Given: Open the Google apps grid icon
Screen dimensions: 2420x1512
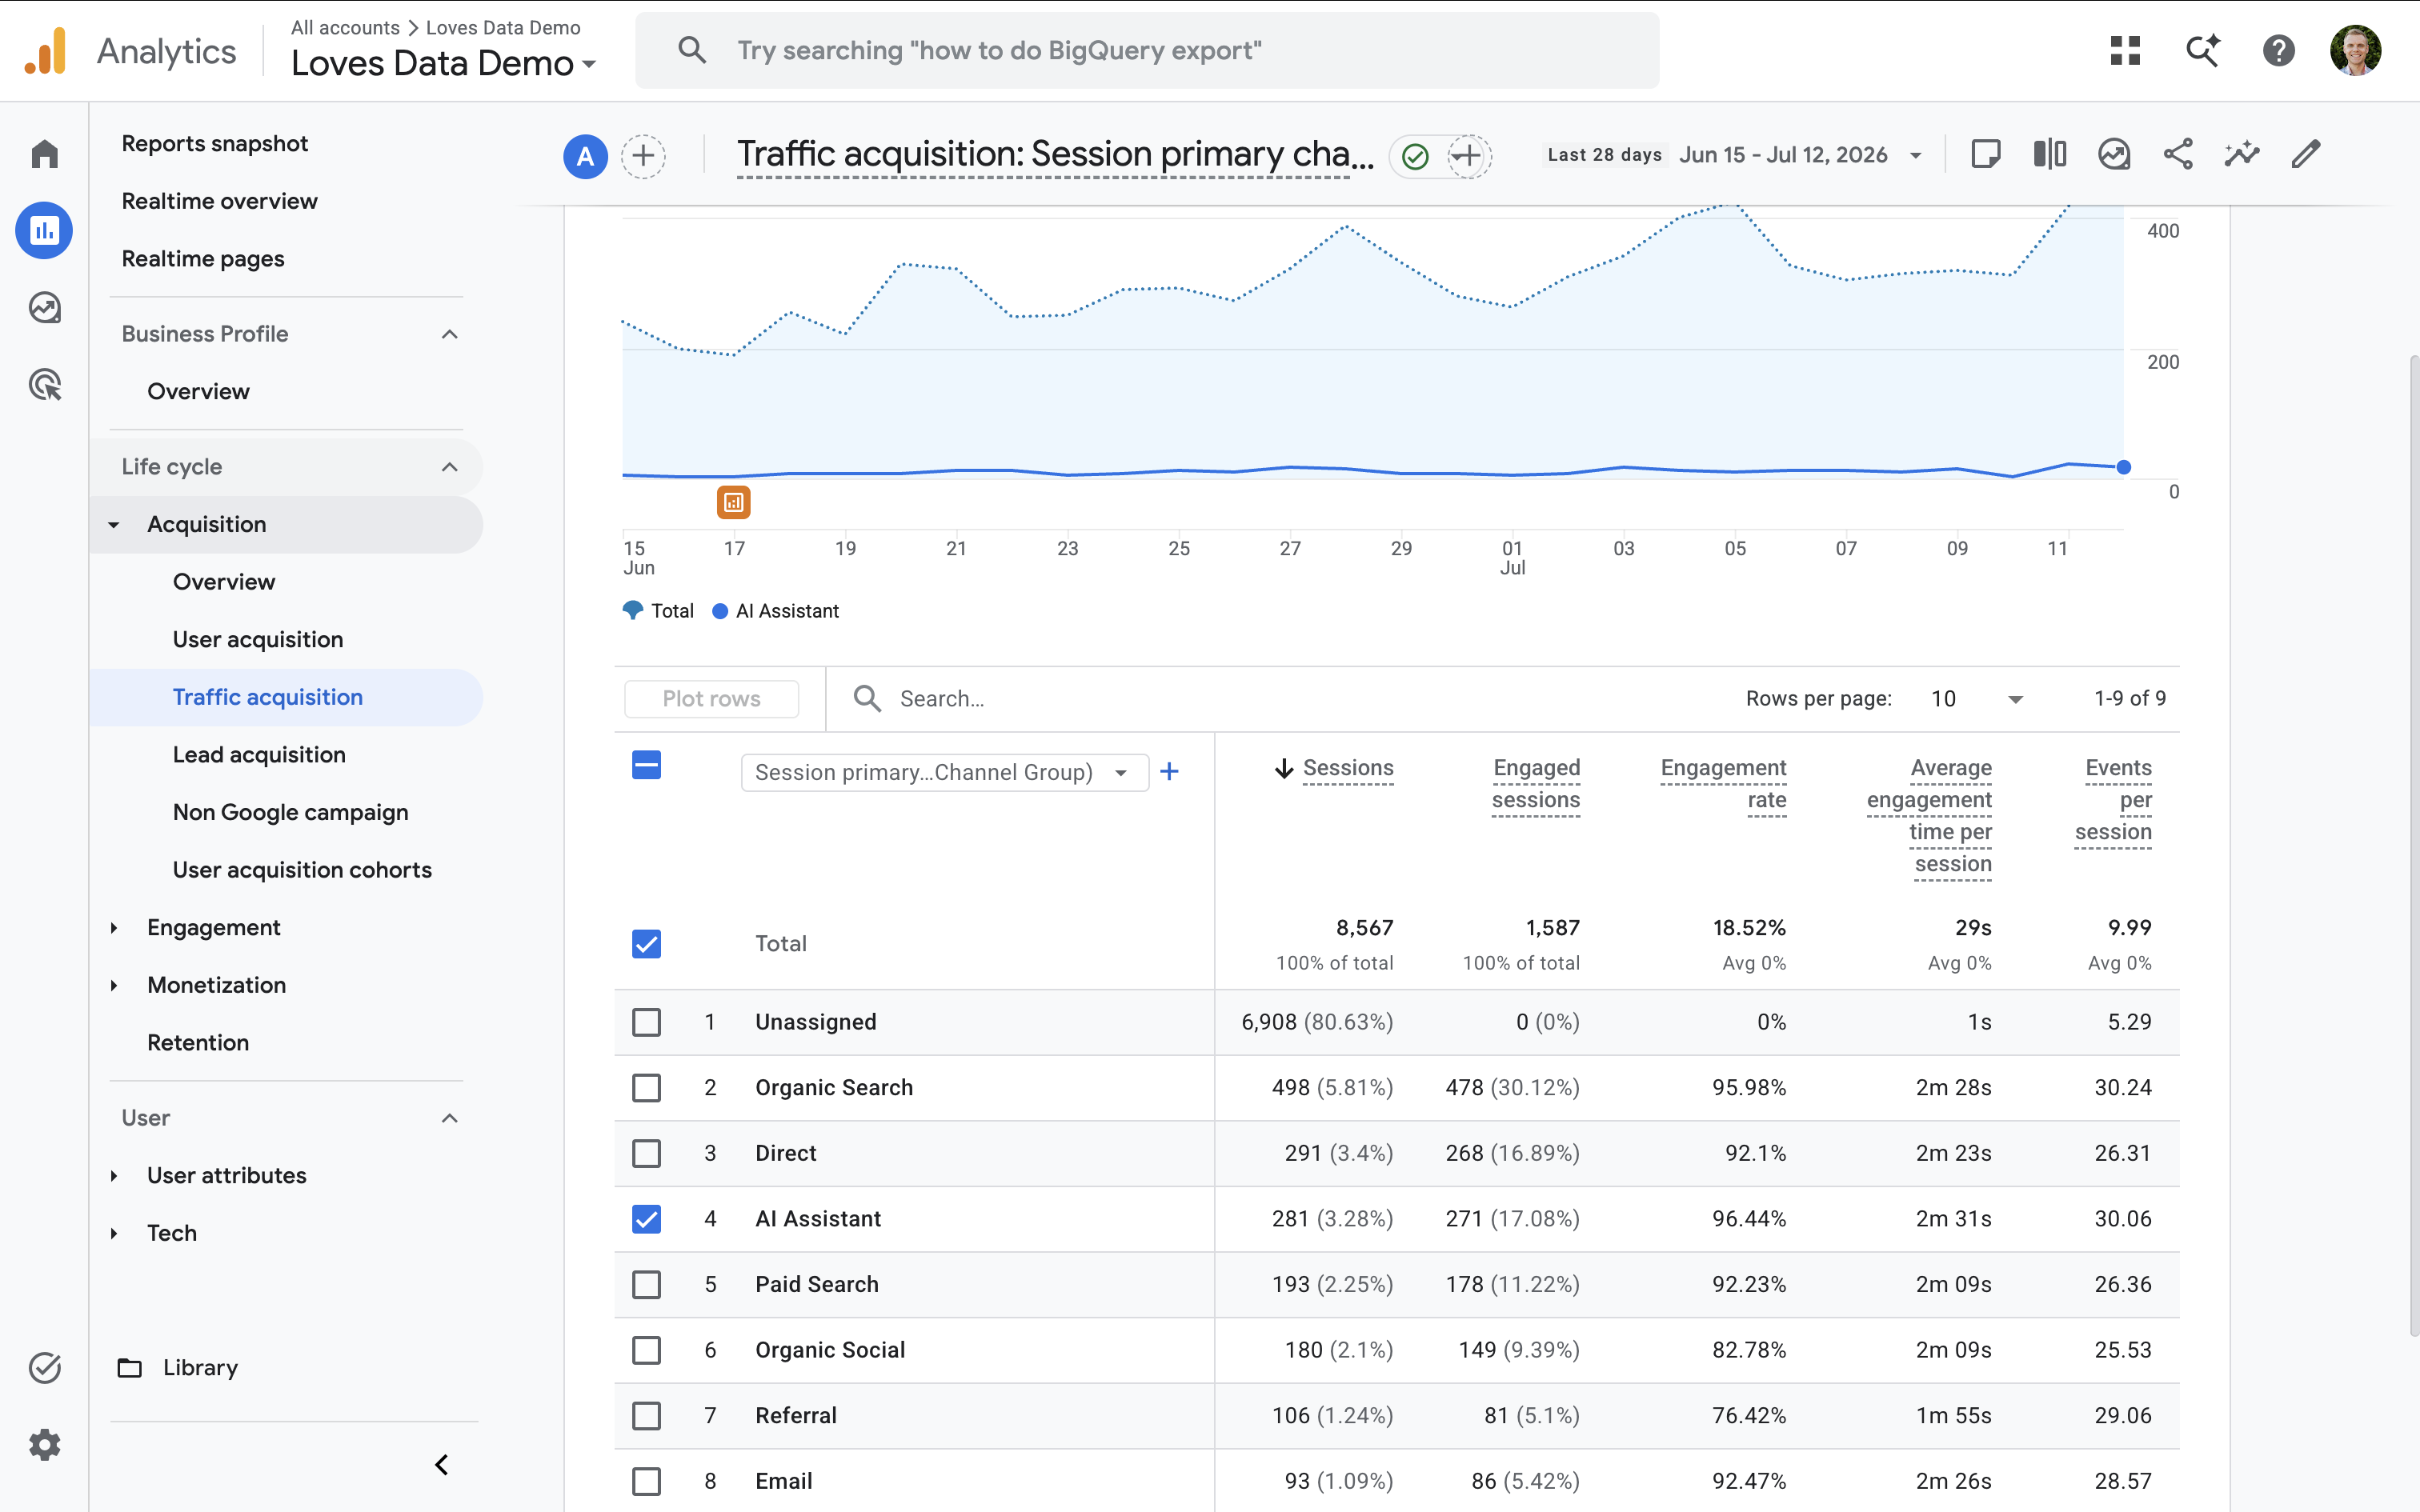Looking at the screenshot, I should (x=2125, y=50).
